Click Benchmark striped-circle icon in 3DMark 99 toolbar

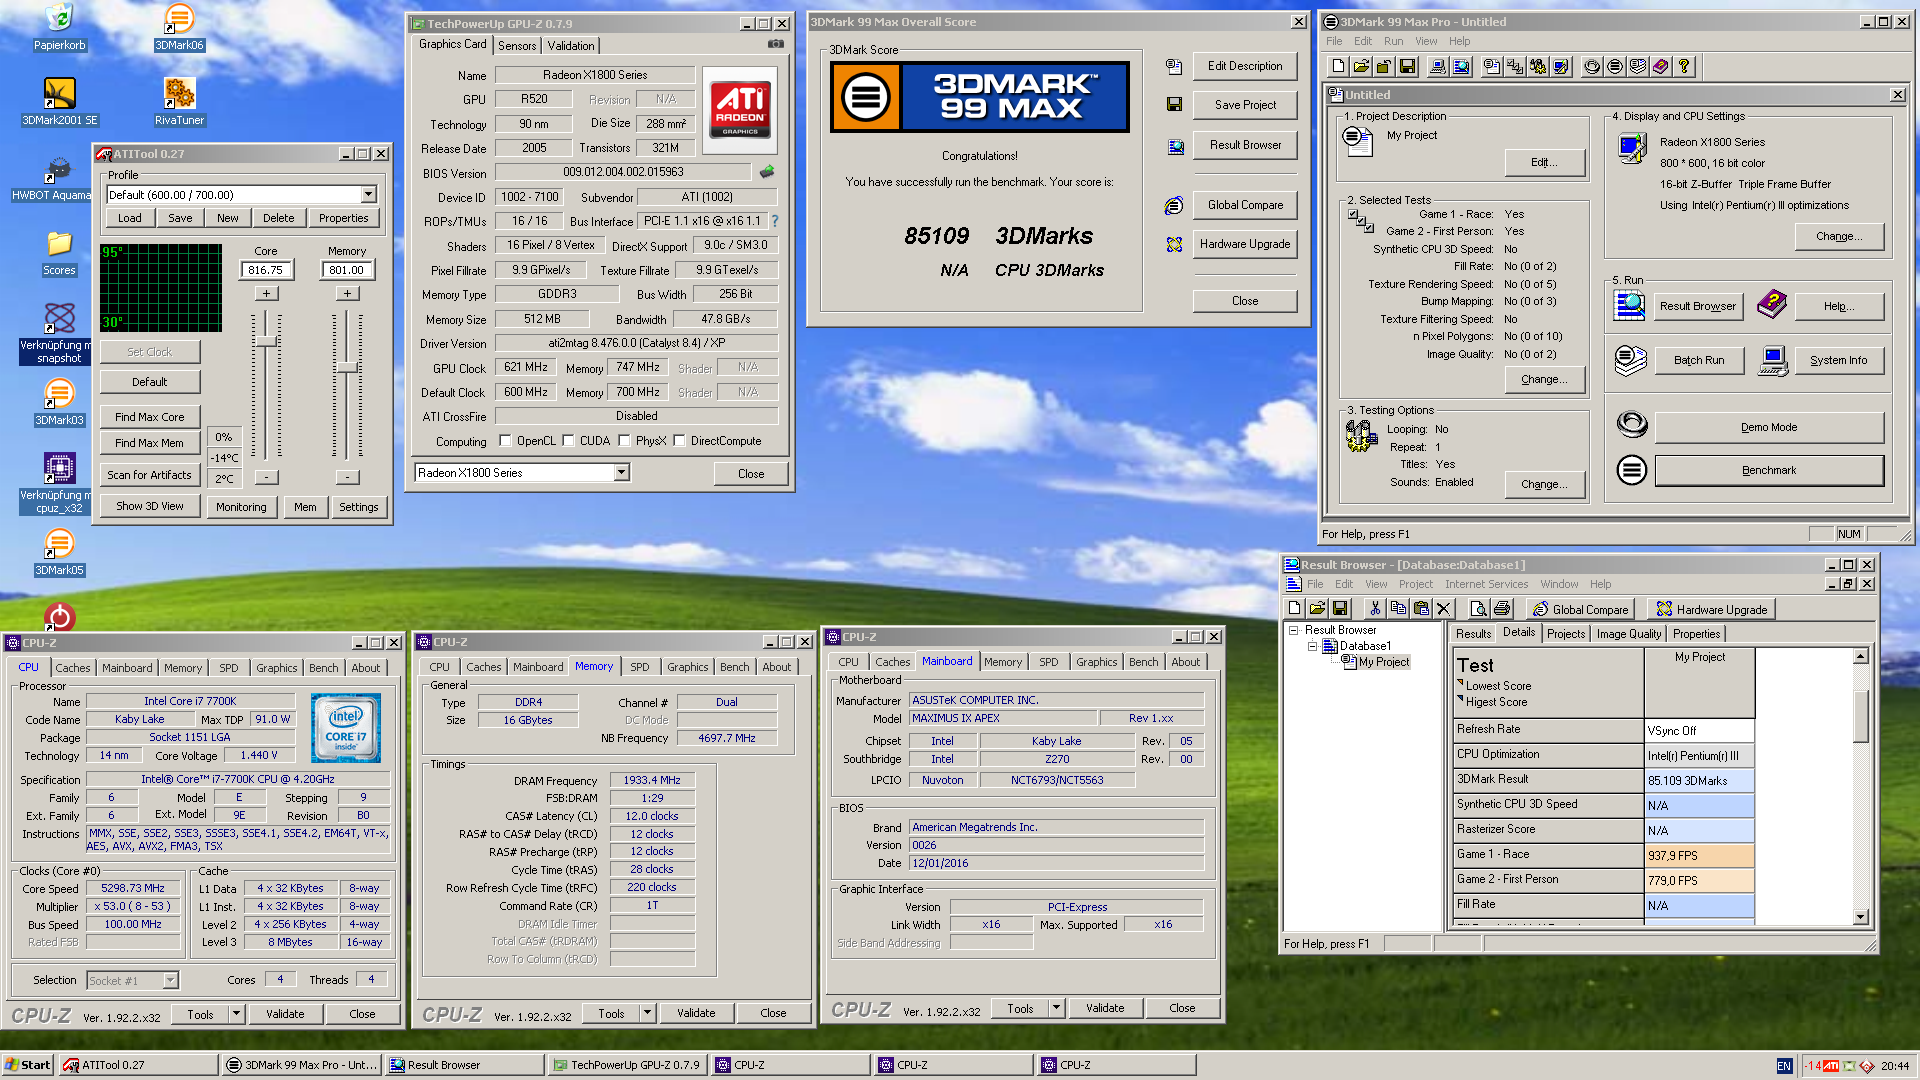point(1615,66)
